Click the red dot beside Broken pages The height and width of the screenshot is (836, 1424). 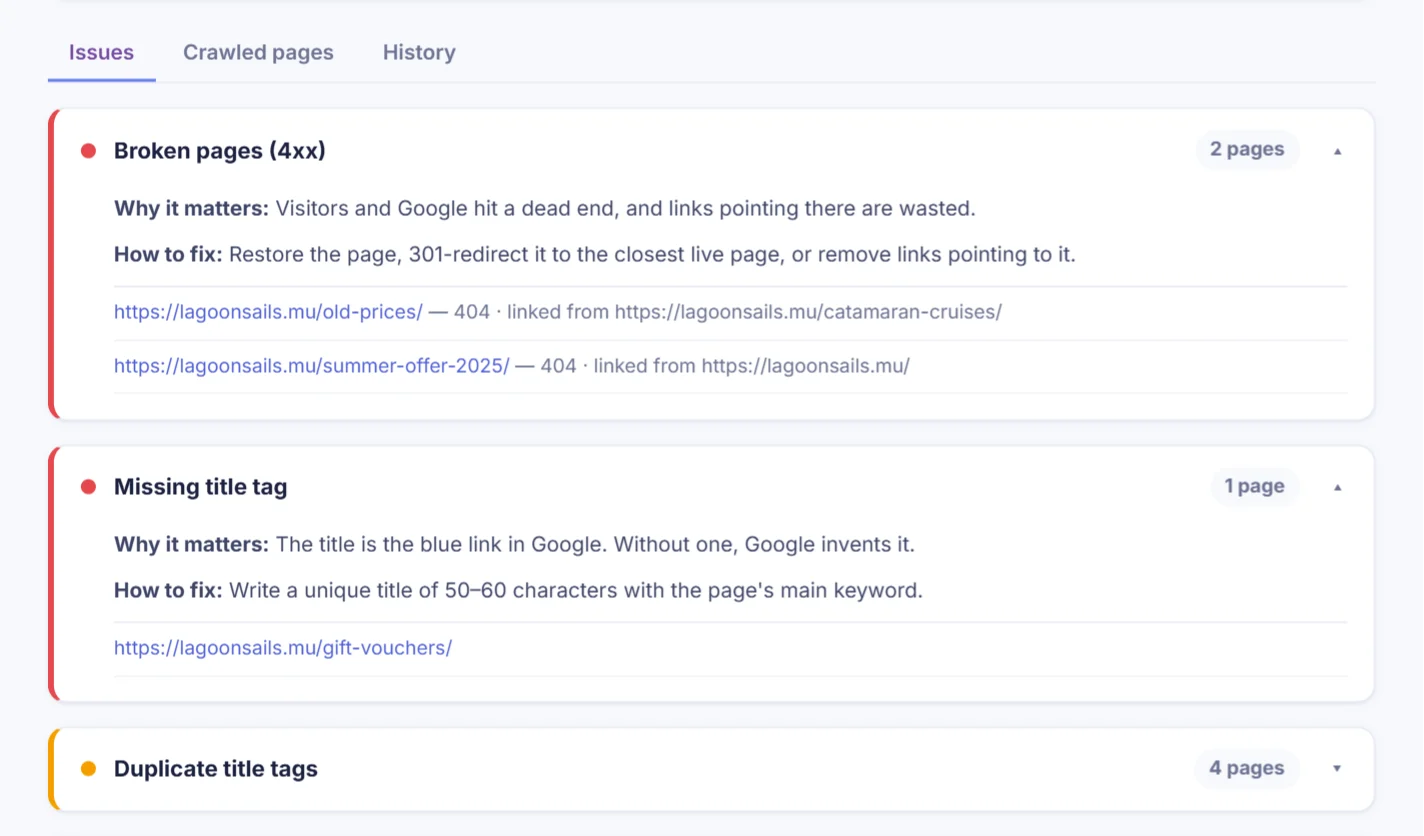[x=88, y=151]
